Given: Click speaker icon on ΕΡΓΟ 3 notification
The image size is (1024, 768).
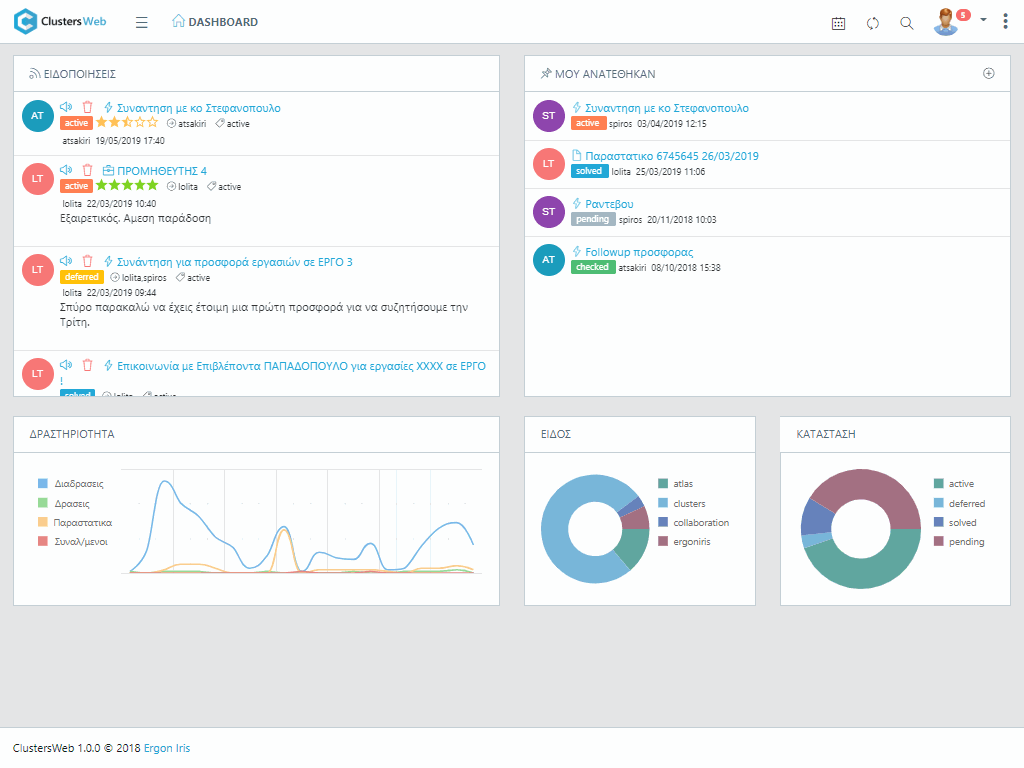Looking at the screenshot, I should (66, 261).
